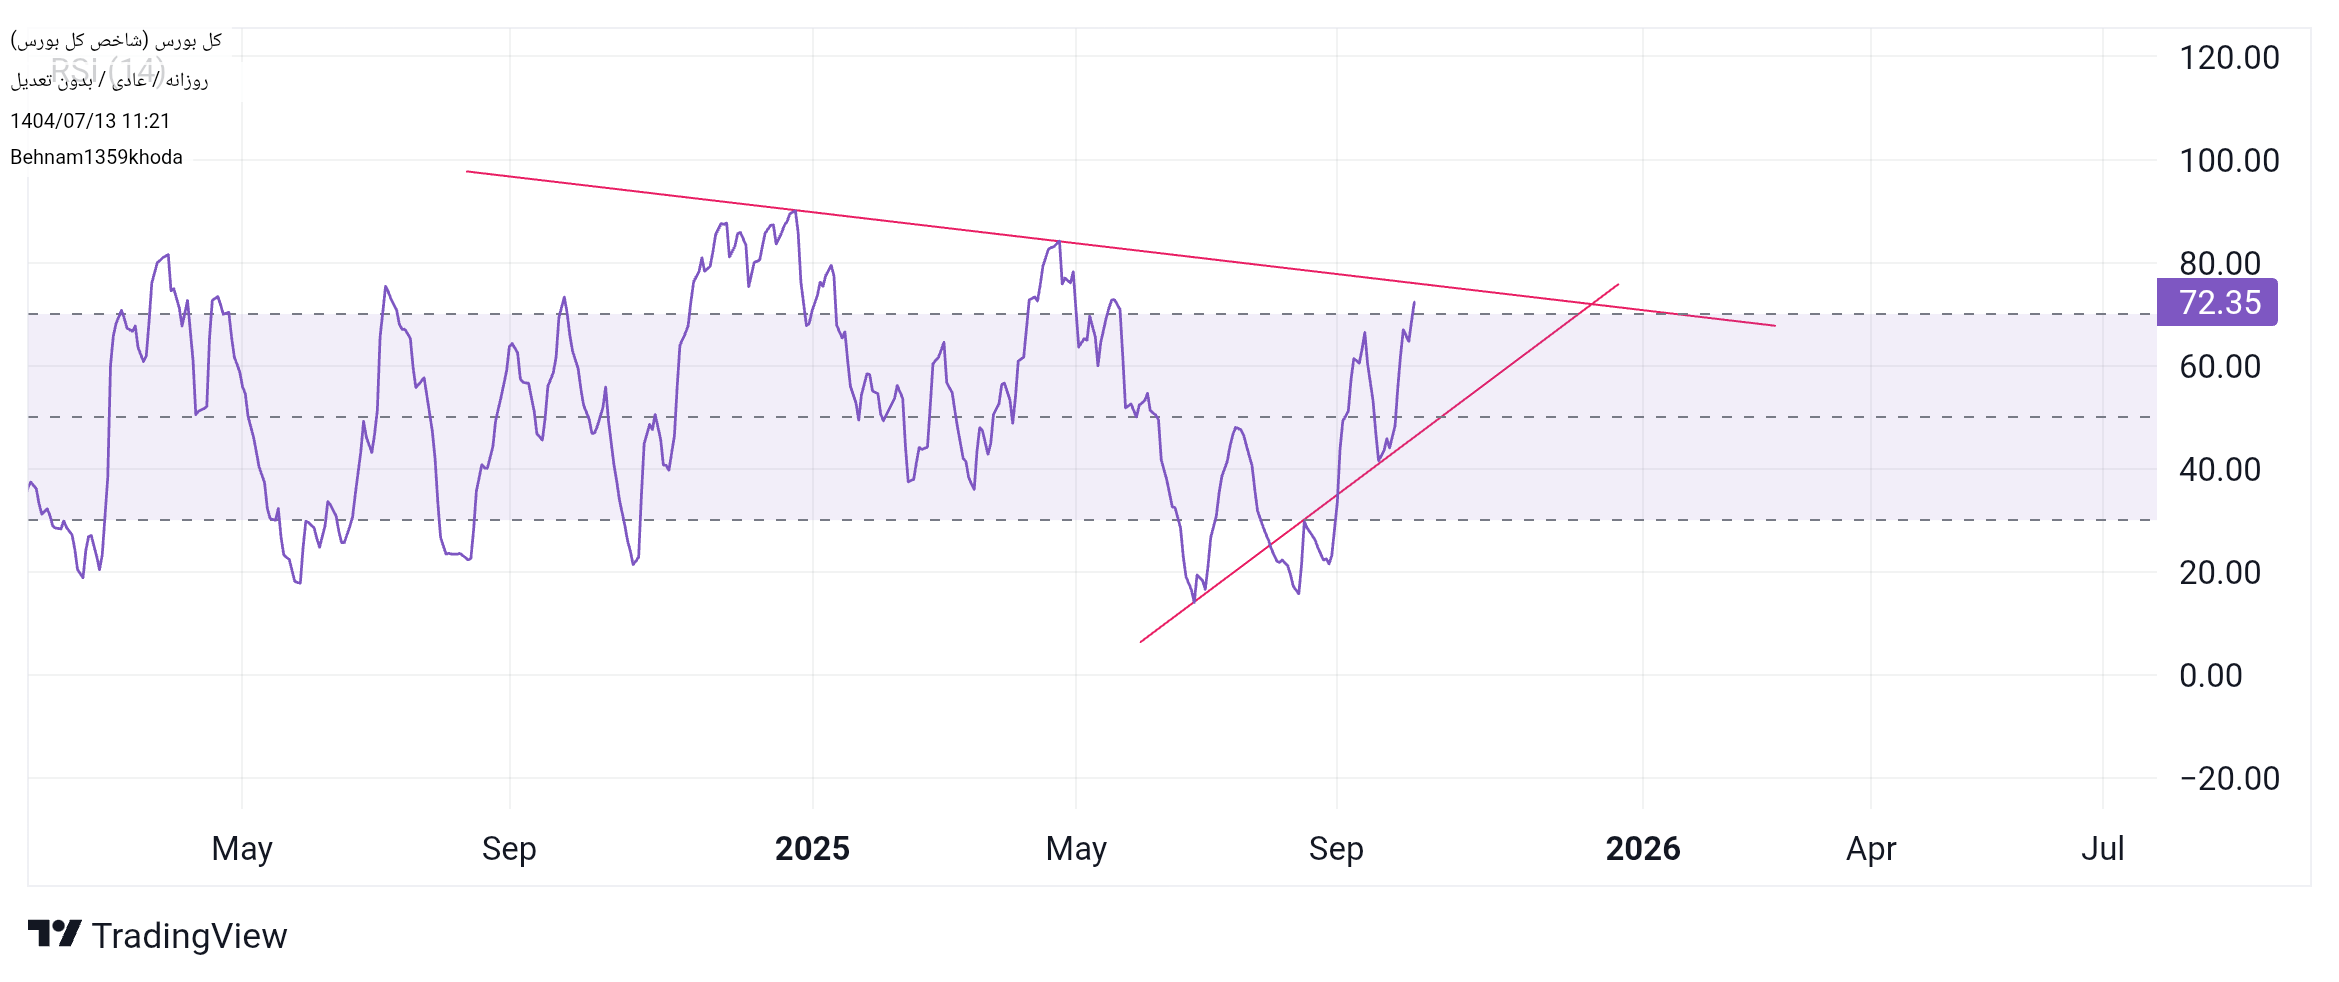Click the username Behnam1359khoda
This screenshot has height=982, width=2339.
pos(96,157)
